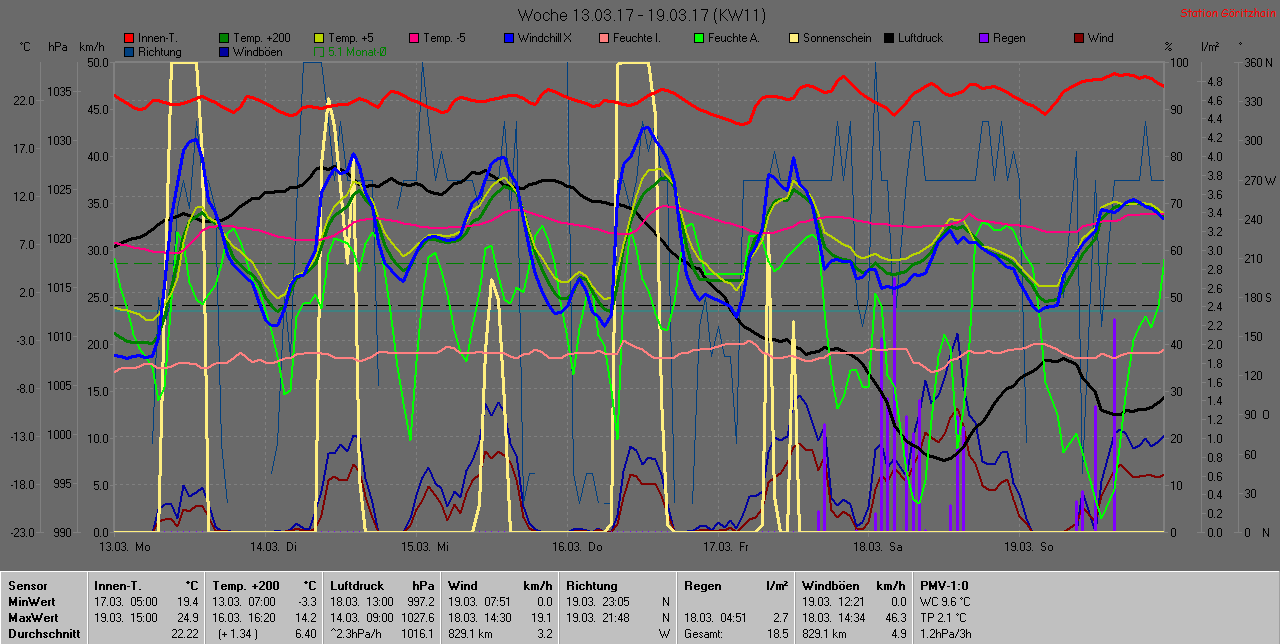Viewport: 1280px width, 644px height.
Task: Click the green Temp. +200 legend swatch
Action: 224,38
